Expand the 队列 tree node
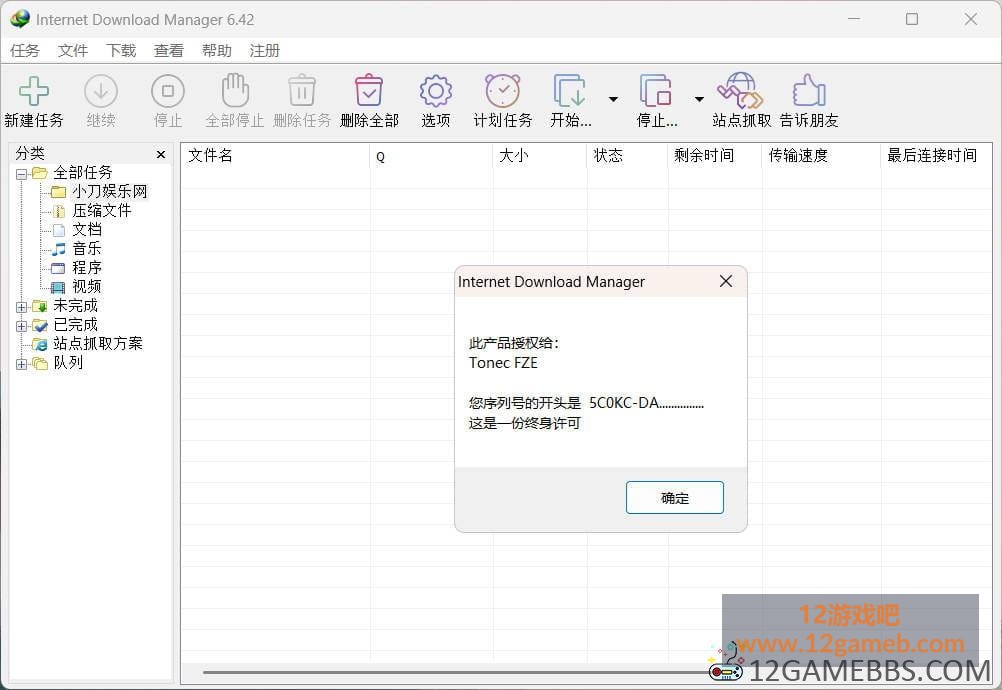 tap(21, 364)
